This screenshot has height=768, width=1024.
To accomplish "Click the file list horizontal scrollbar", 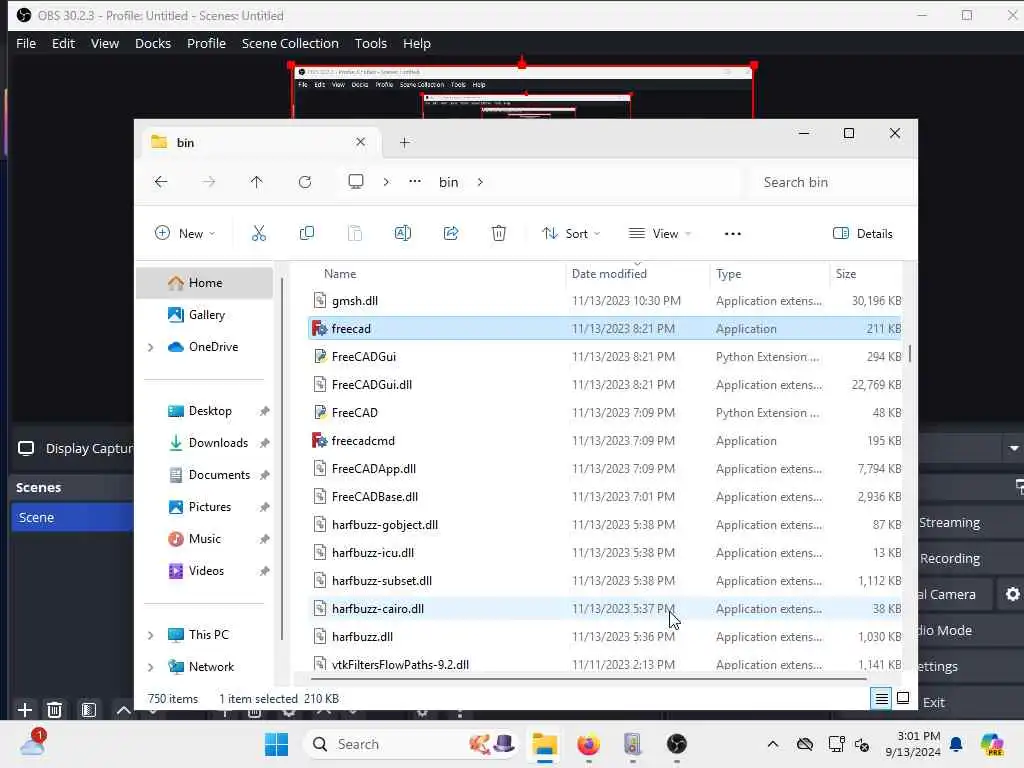I will click(588, 679).
